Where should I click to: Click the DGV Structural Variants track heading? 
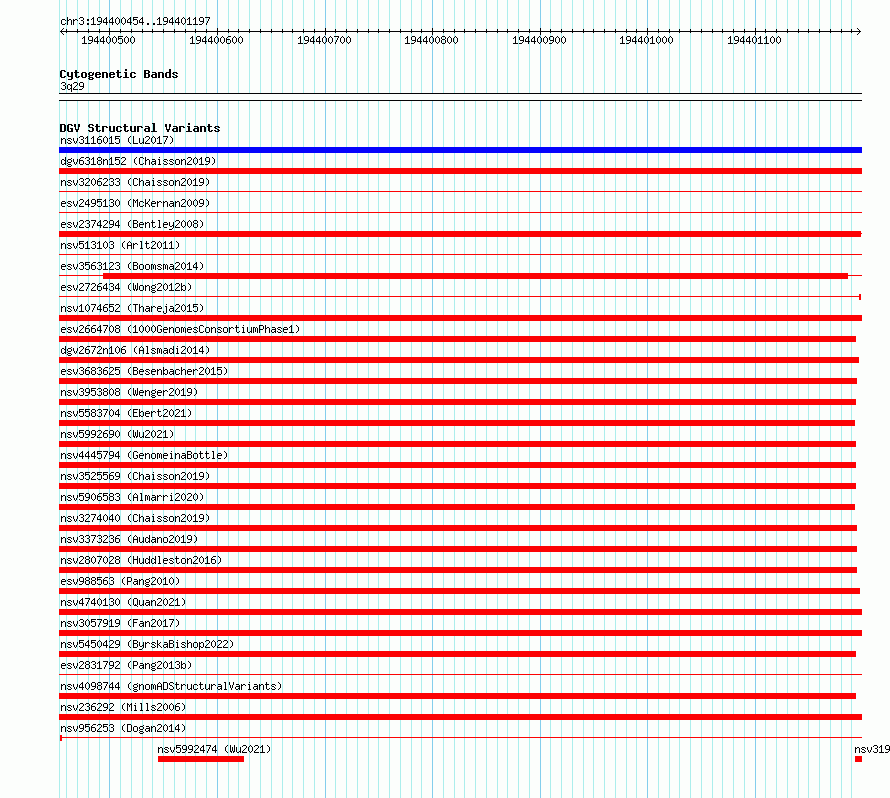[140, 128]
